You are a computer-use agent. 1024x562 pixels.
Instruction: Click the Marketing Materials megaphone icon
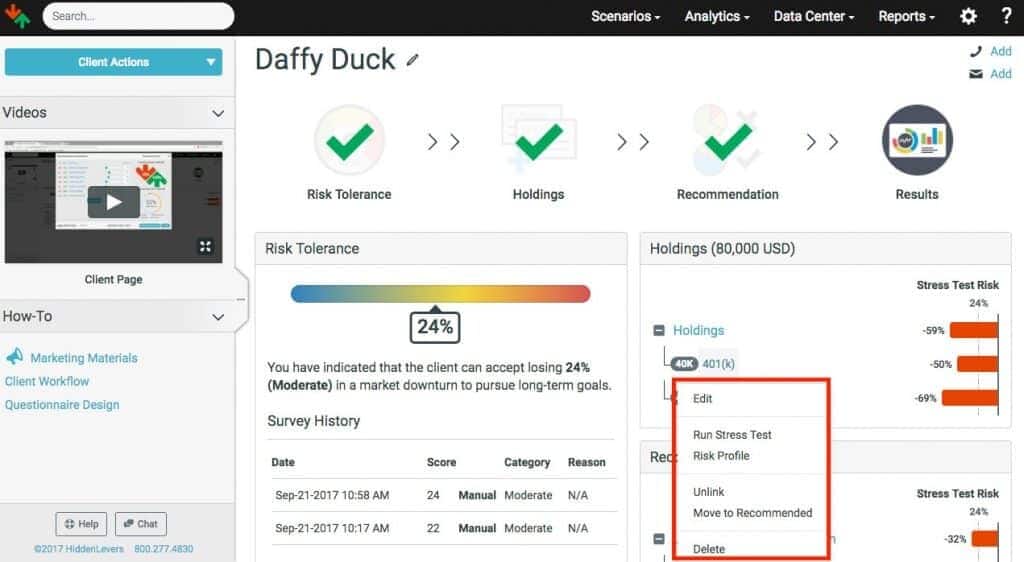coord(14,356)
